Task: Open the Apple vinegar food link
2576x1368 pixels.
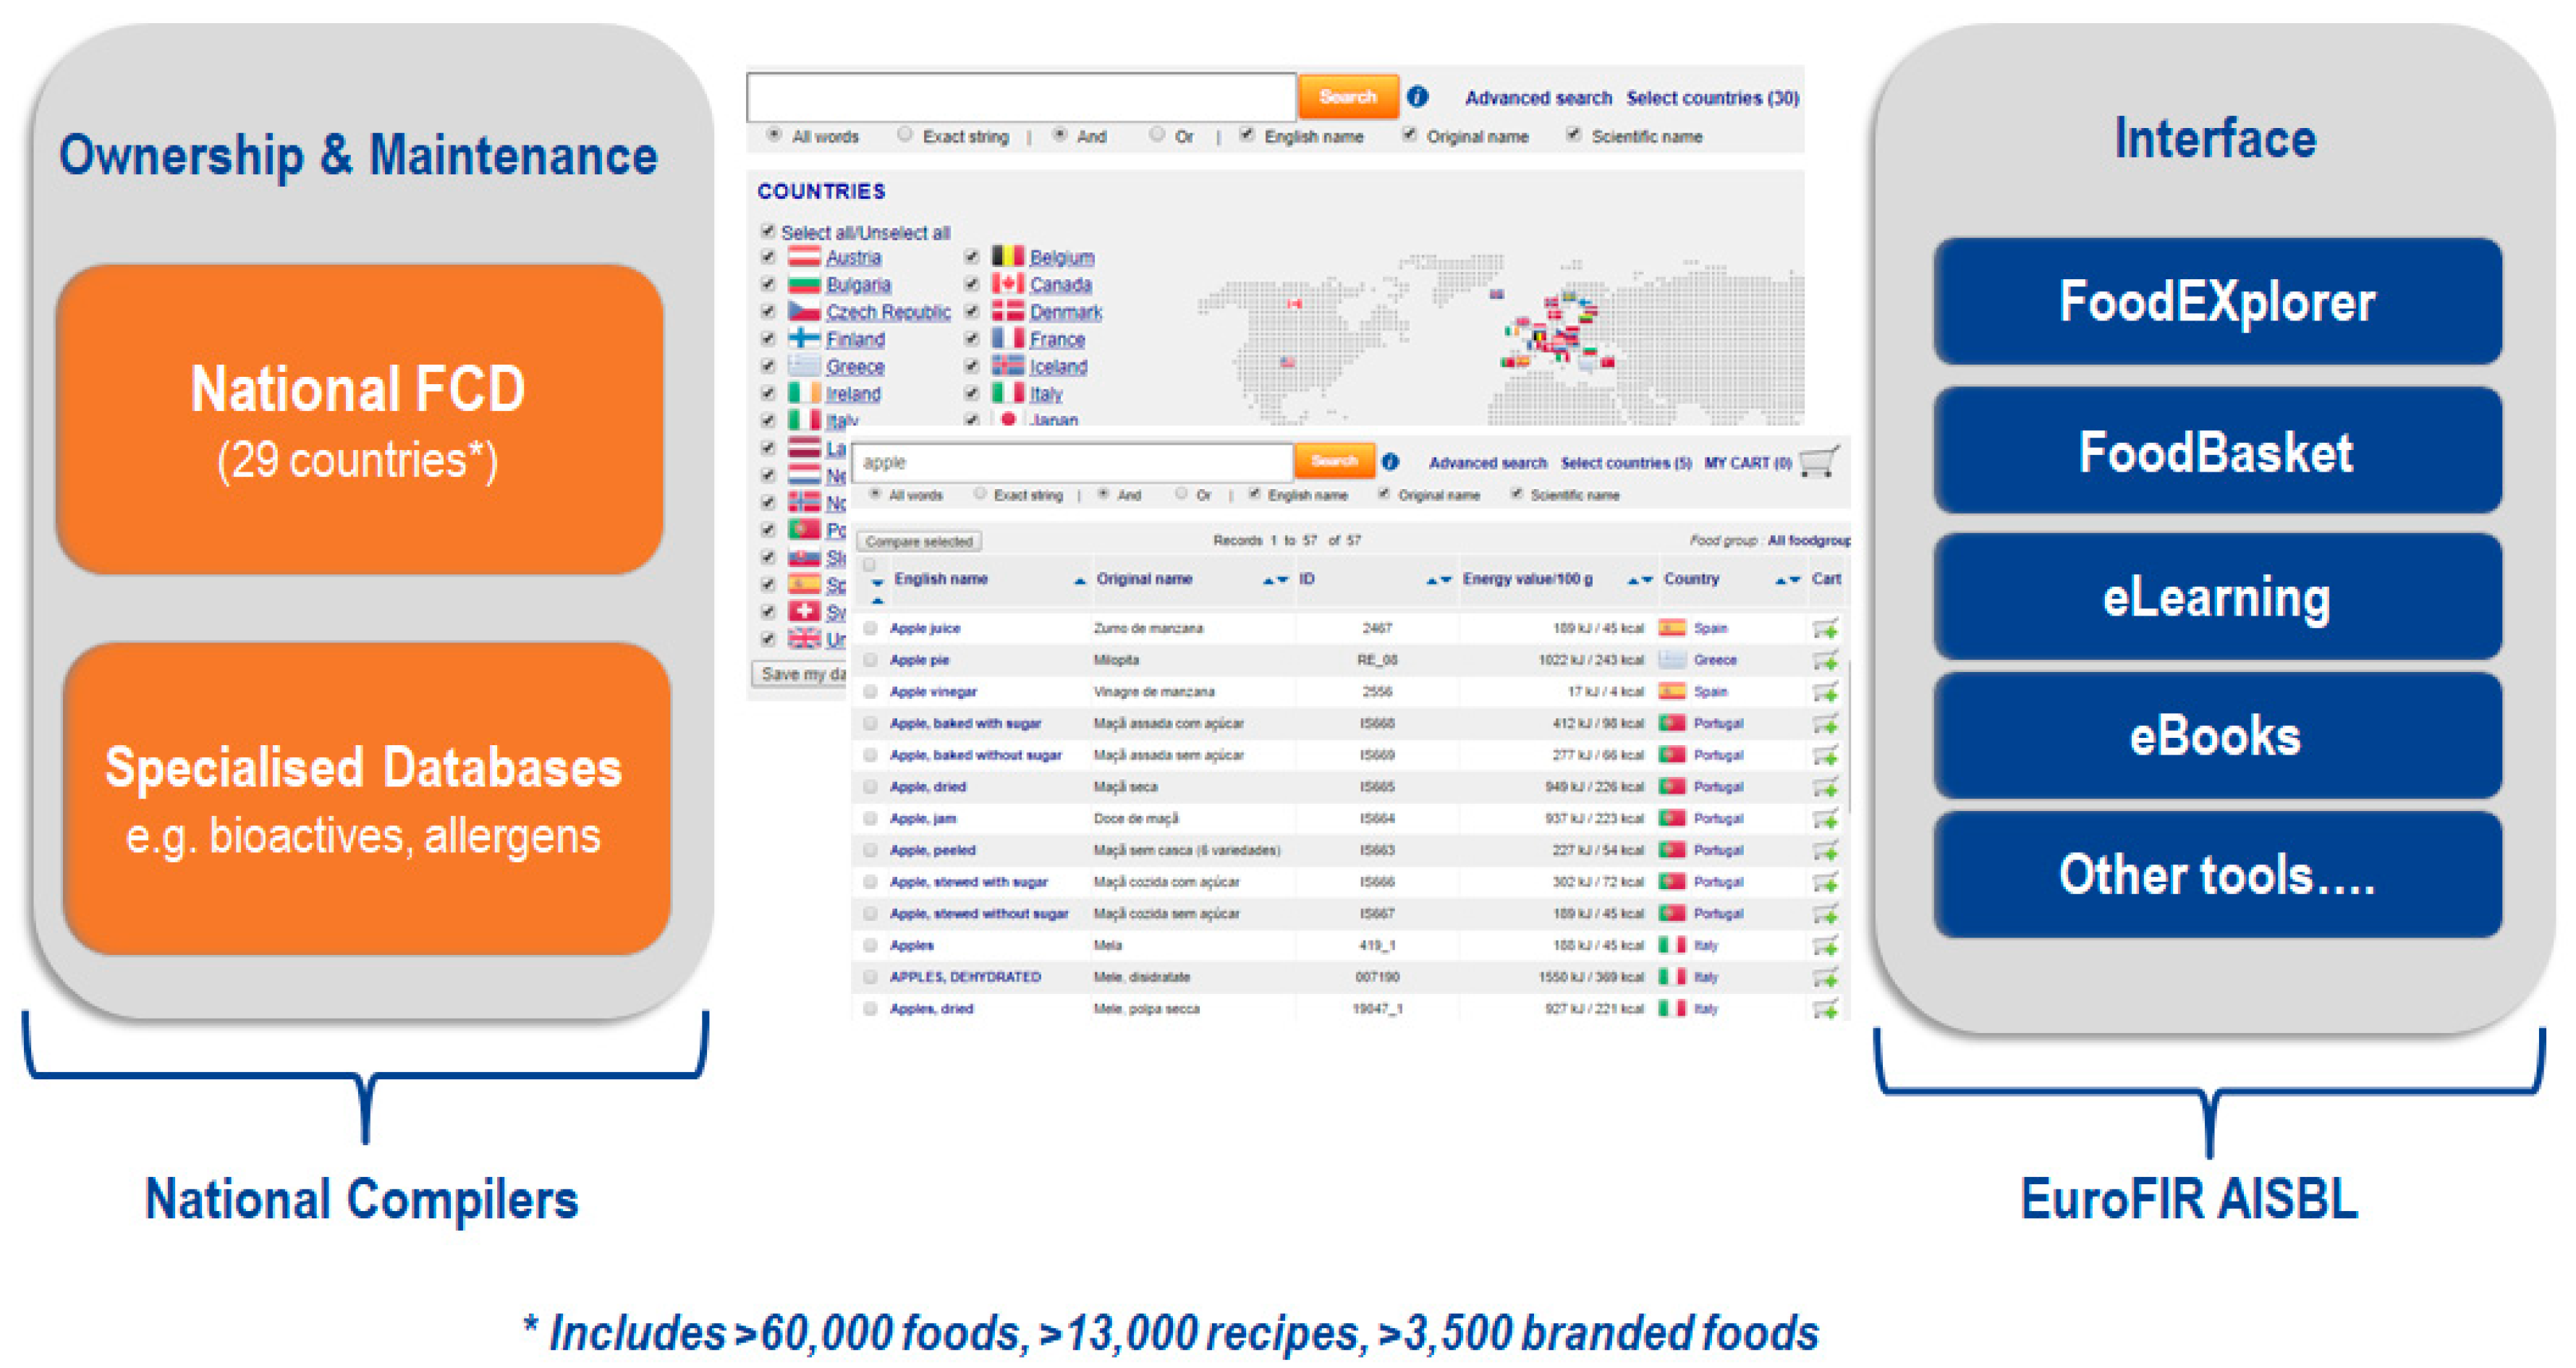Action: pos(933,692)
